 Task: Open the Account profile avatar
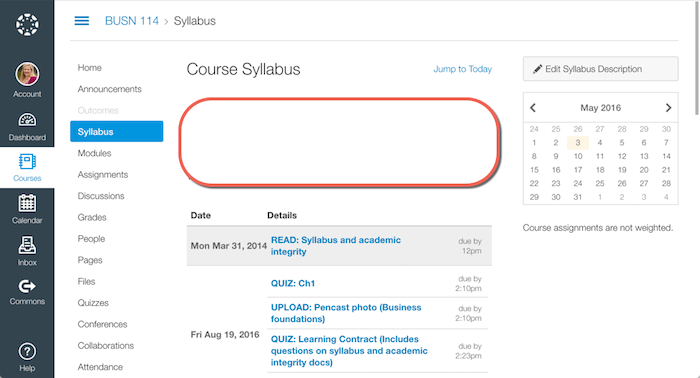tap(27, 74)
